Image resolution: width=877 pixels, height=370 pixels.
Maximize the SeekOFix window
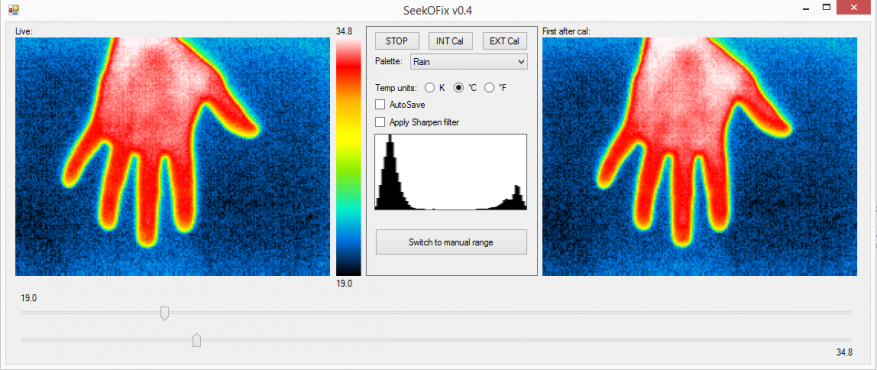[826, 7]
